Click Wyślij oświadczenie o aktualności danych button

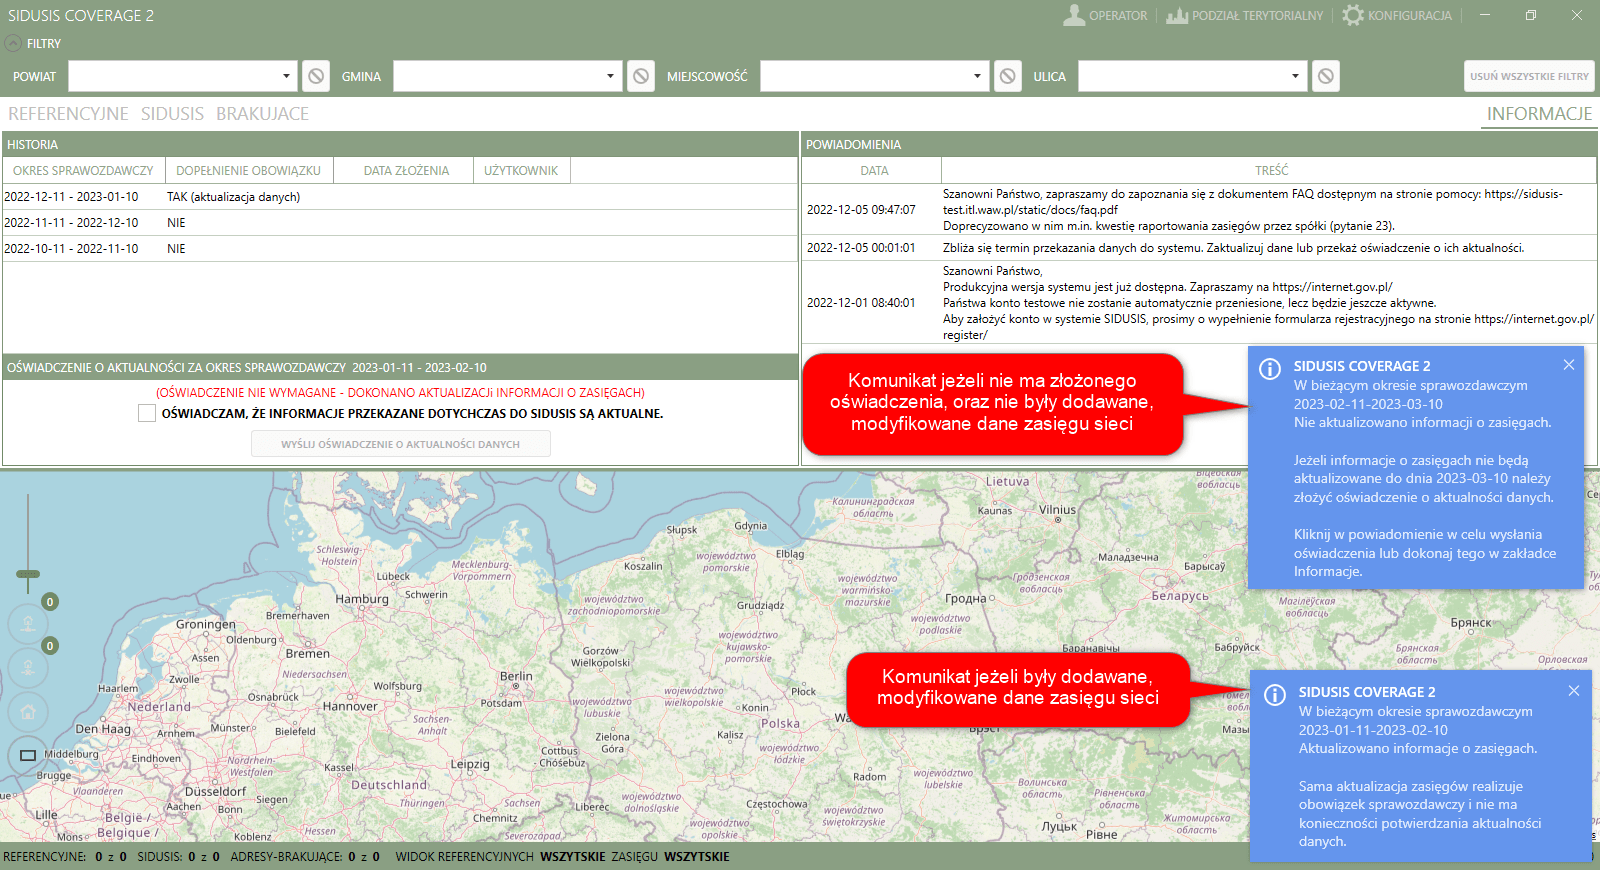[x=400, y=444]
